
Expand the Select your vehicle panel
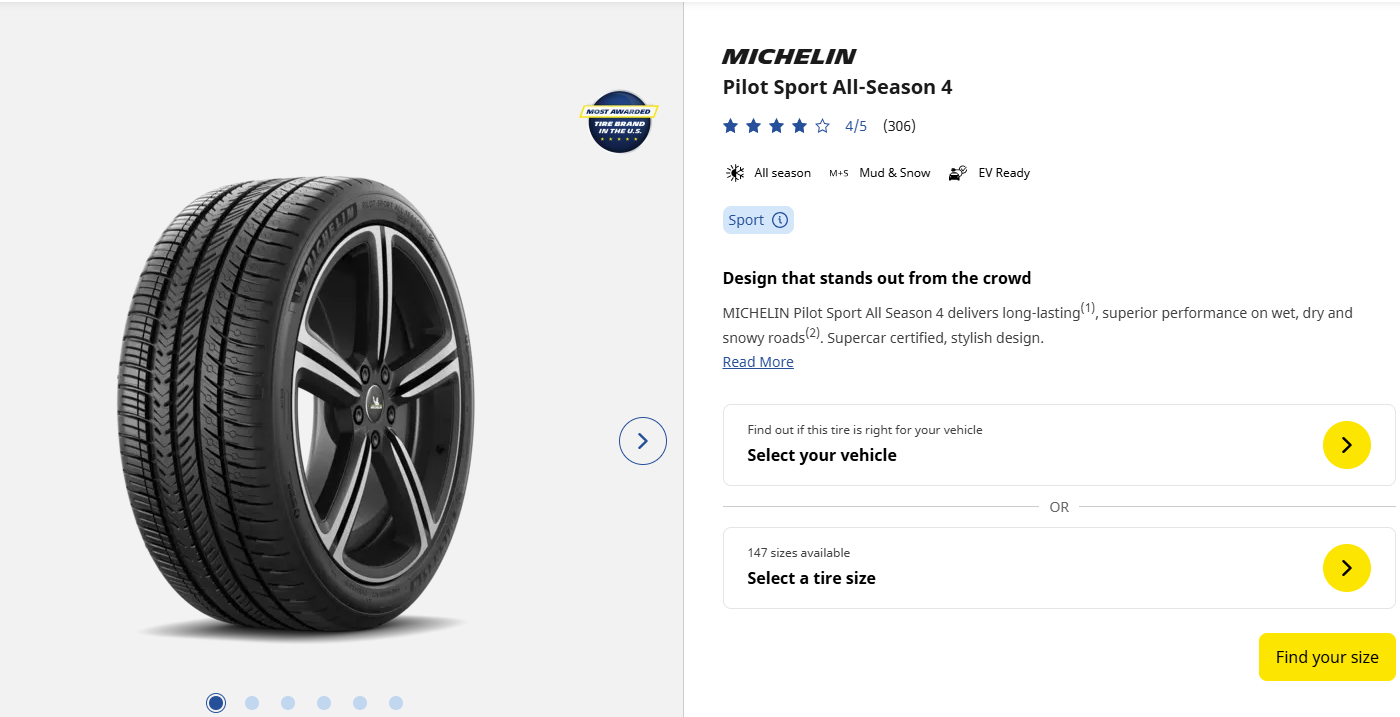pos(1059,445)
